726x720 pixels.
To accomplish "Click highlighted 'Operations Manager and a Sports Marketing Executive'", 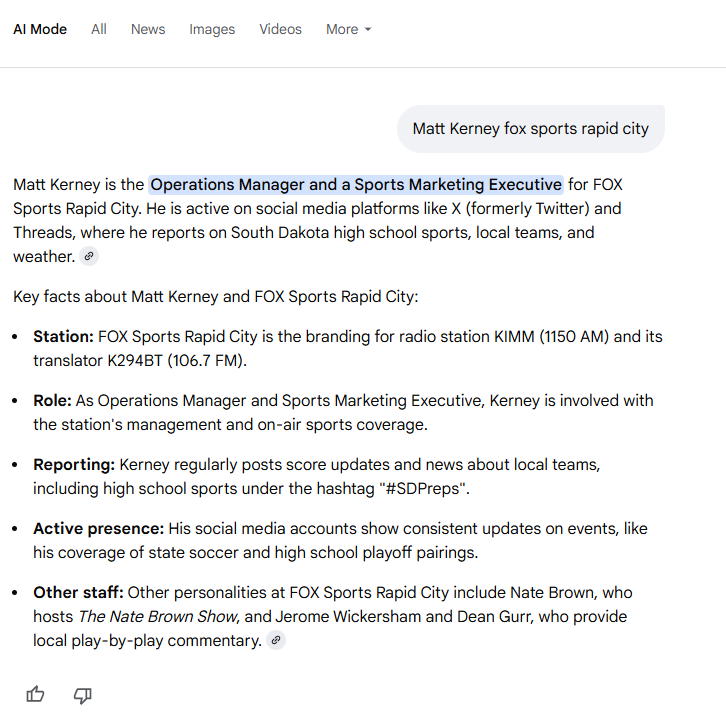I will [x=356, y=185].
